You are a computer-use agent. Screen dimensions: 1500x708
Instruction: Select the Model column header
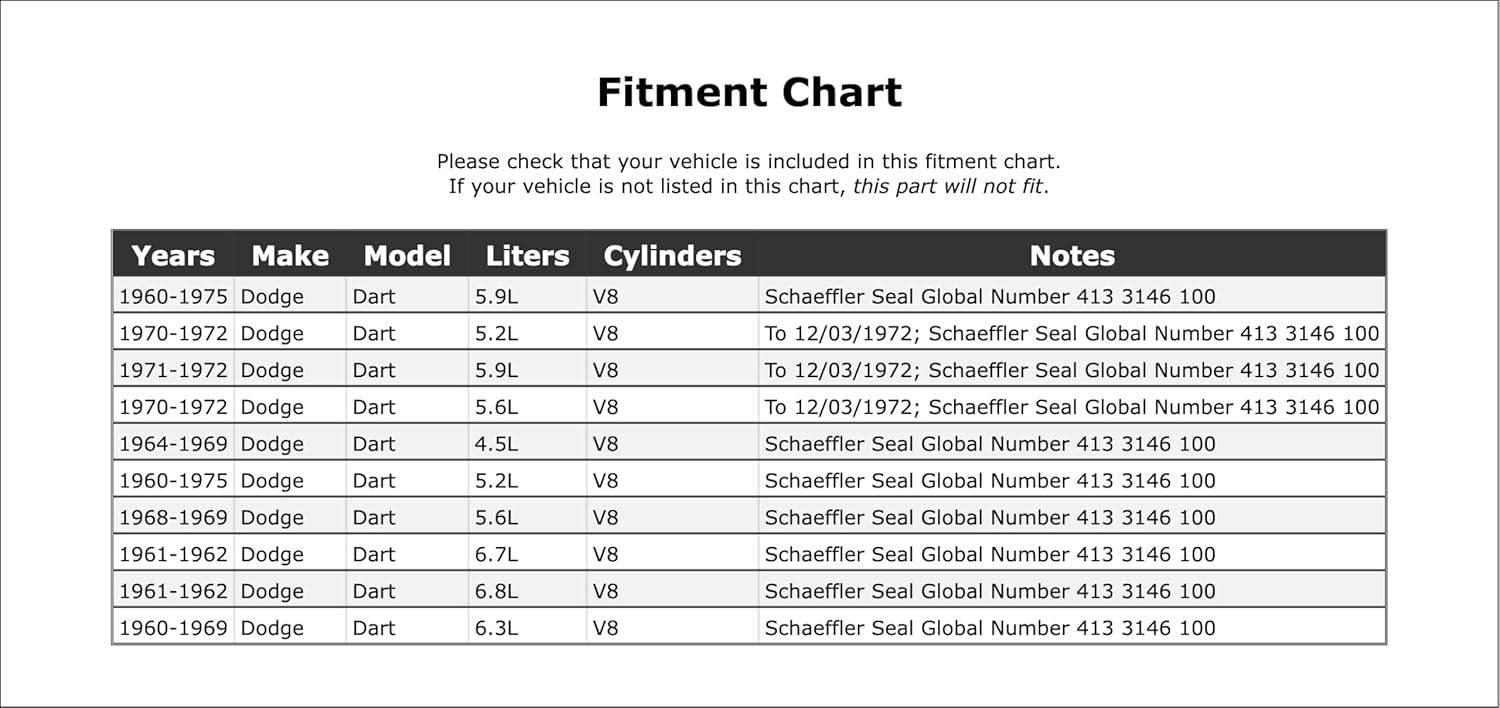click(407, 256)
